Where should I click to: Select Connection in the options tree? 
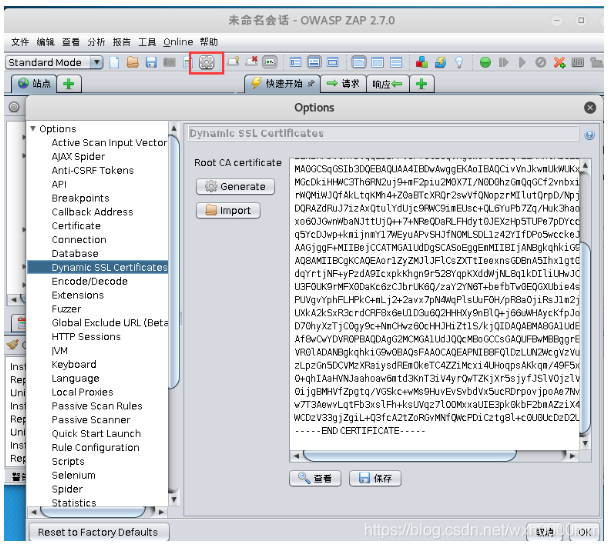coord(79,240)
